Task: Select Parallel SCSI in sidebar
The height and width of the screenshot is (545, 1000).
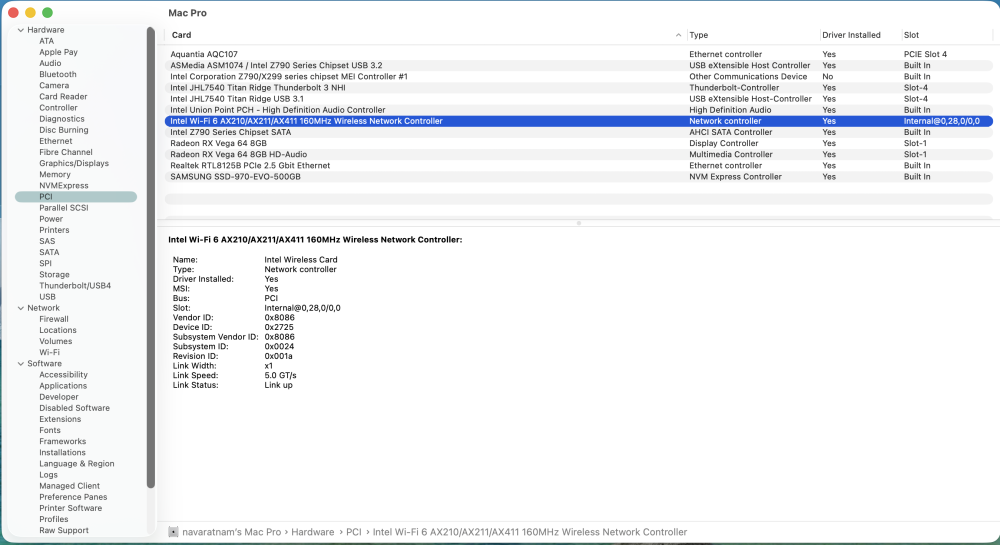Action: (x=64, y=208)
